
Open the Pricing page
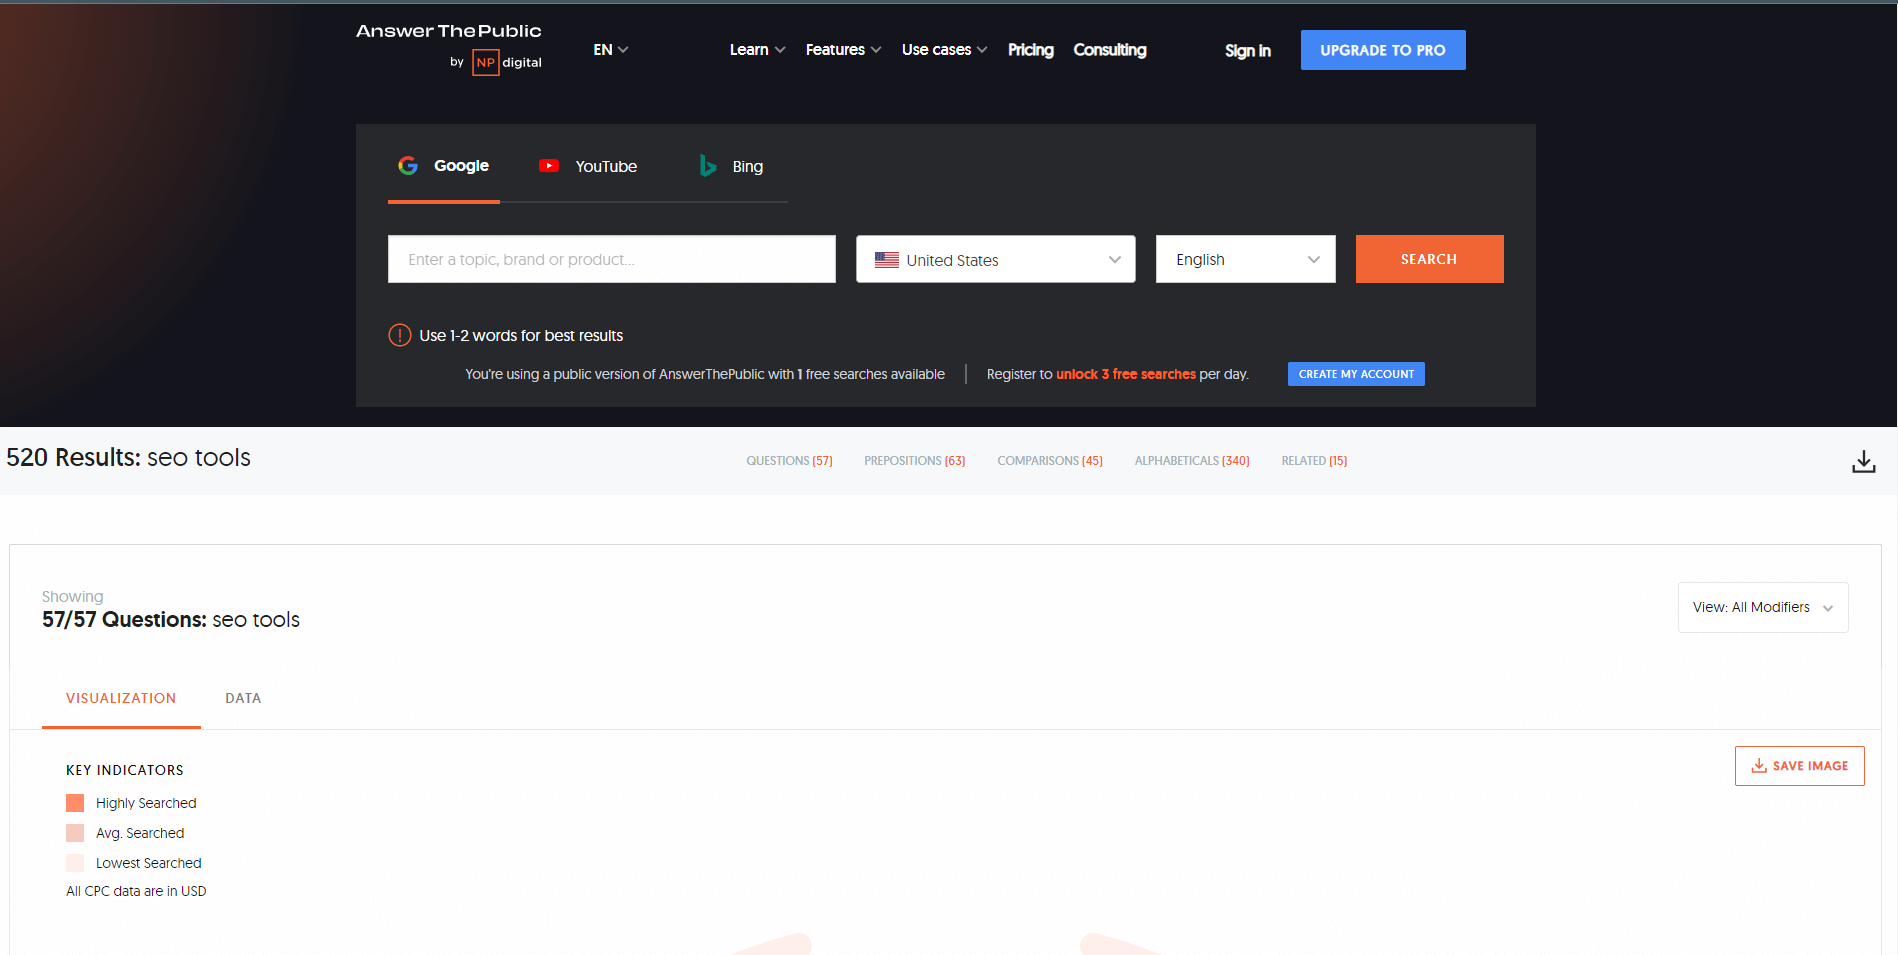pos(1030,50)
